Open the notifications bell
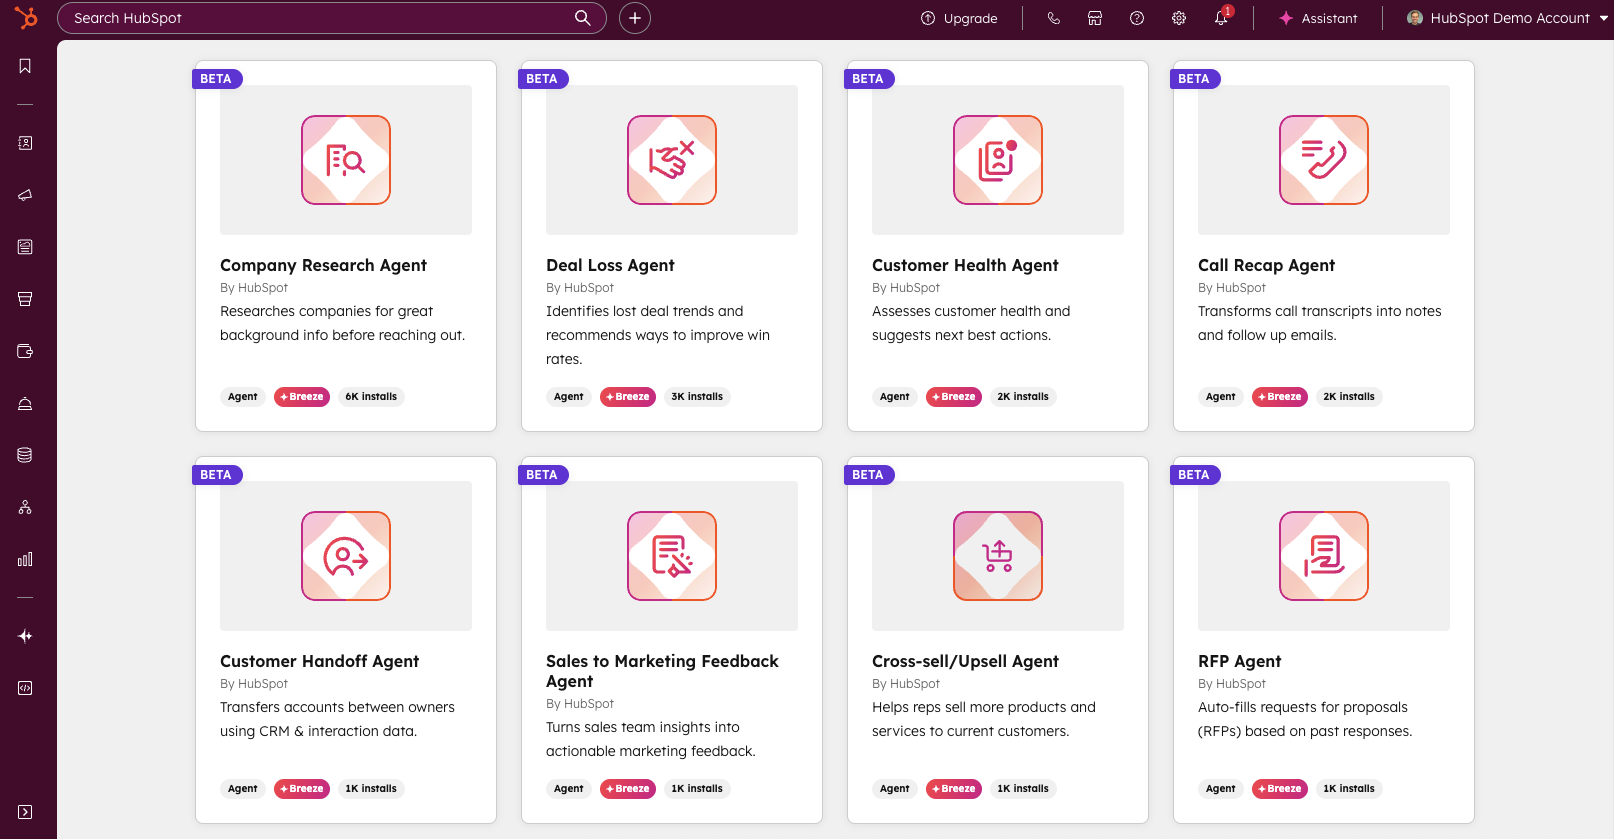The image size is (1614, 839). pos(1221,18)
